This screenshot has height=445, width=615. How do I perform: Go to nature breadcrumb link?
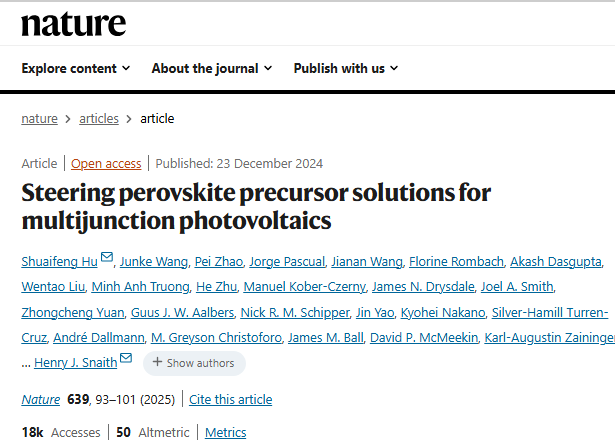tap(39, 118)
